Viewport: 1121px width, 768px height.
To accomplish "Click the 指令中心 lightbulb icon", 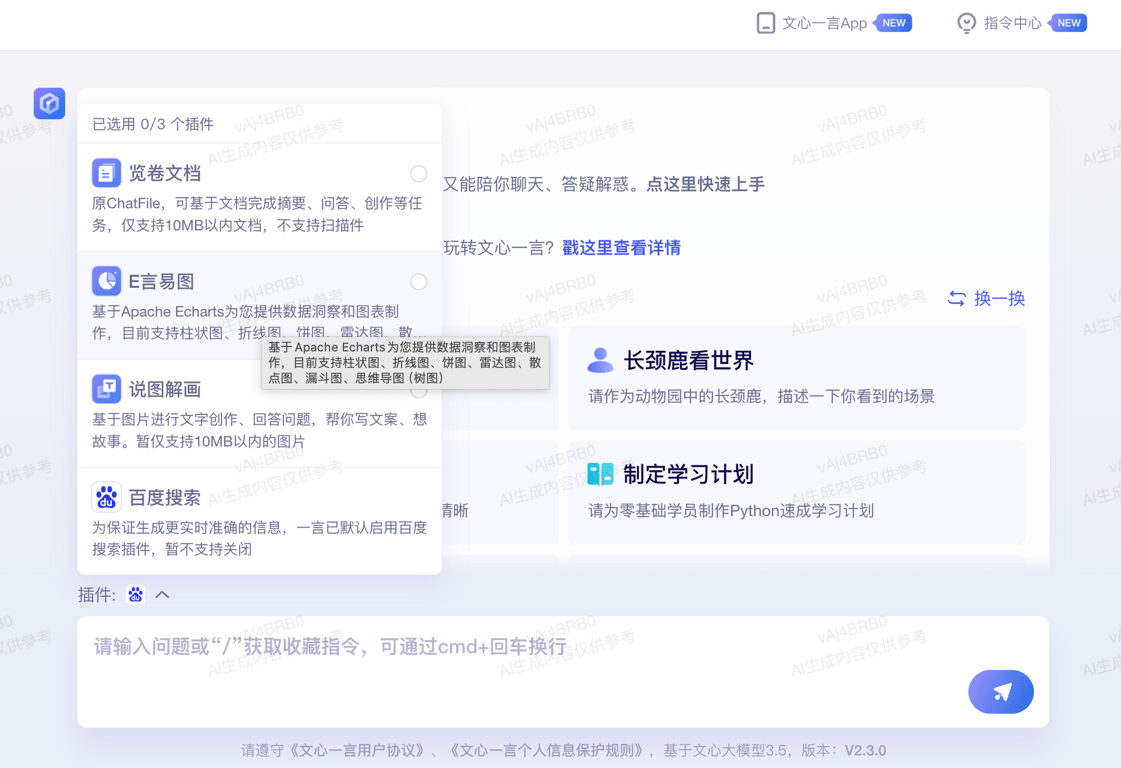I will (x=967, y=23).
